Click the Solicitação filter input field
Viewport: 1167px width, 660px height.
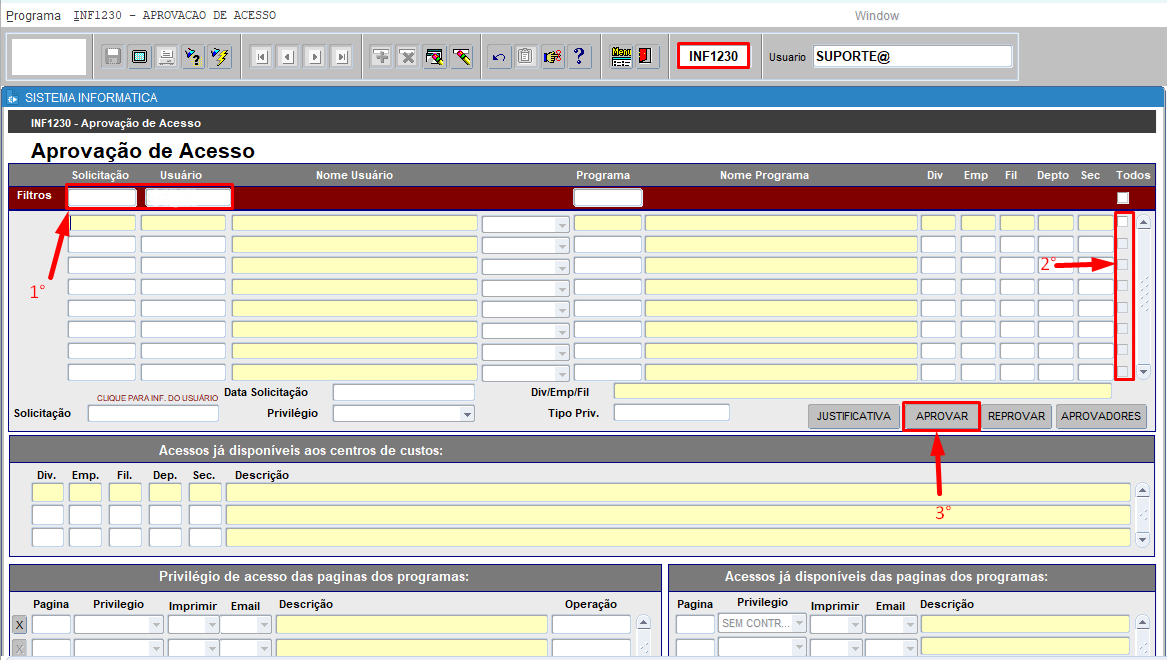coord(102,197)
